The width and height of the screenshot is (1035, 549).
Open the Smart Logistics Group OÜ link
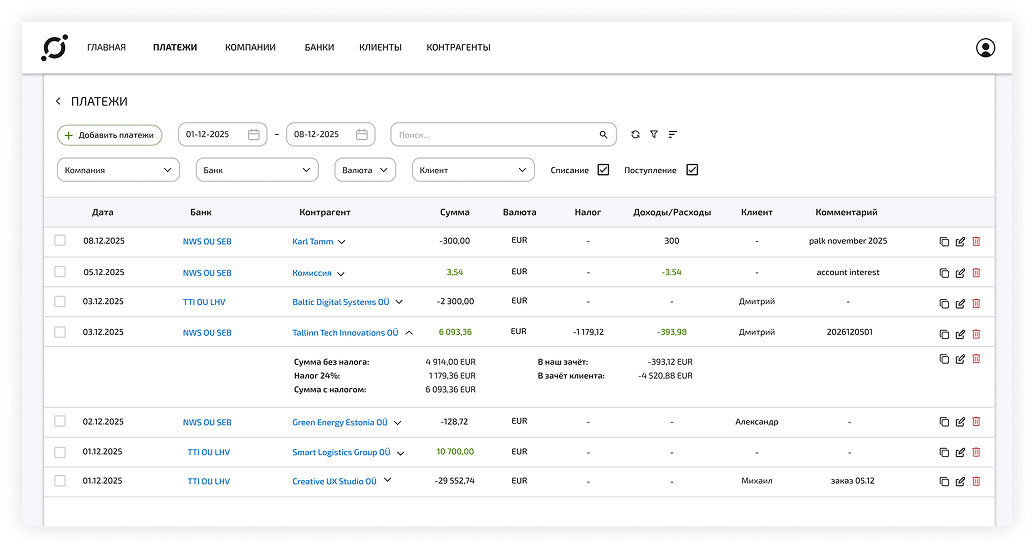point(341,452)
